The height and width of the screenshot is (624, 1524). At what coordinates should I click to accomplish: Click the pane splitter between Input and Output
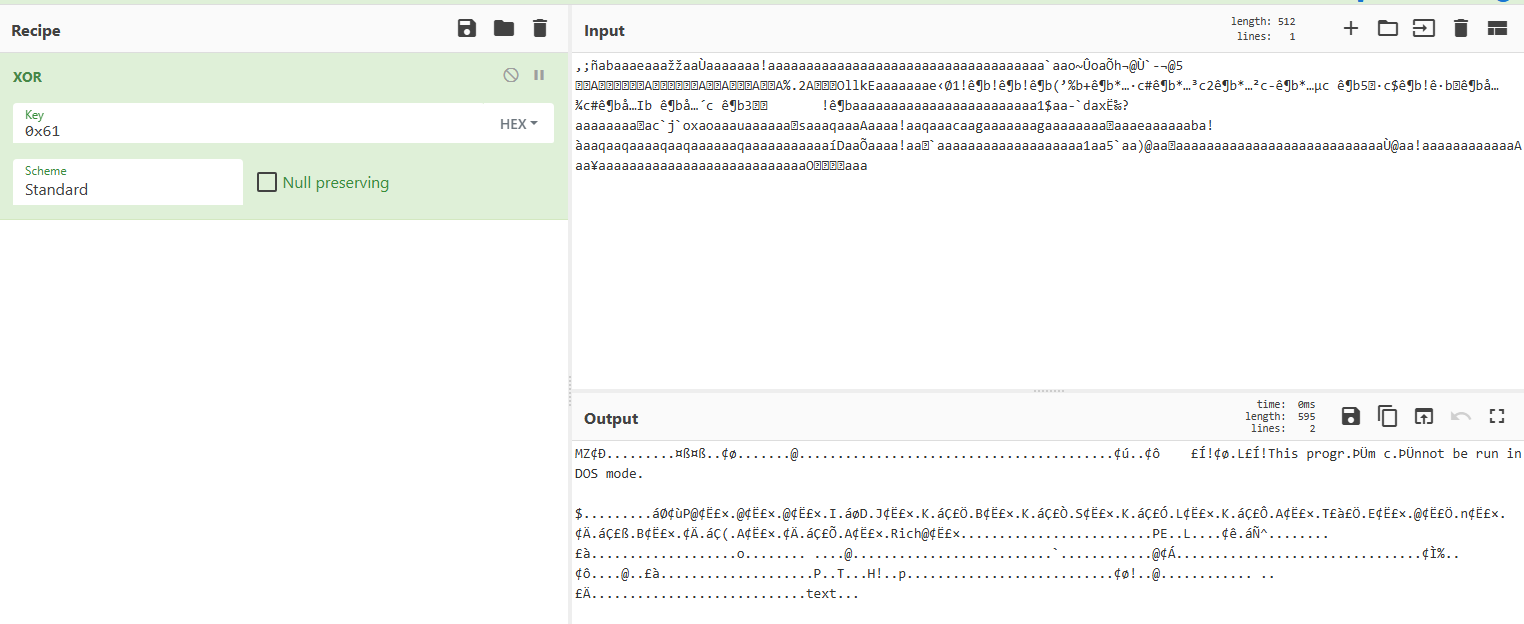(x=1047, y=390)
